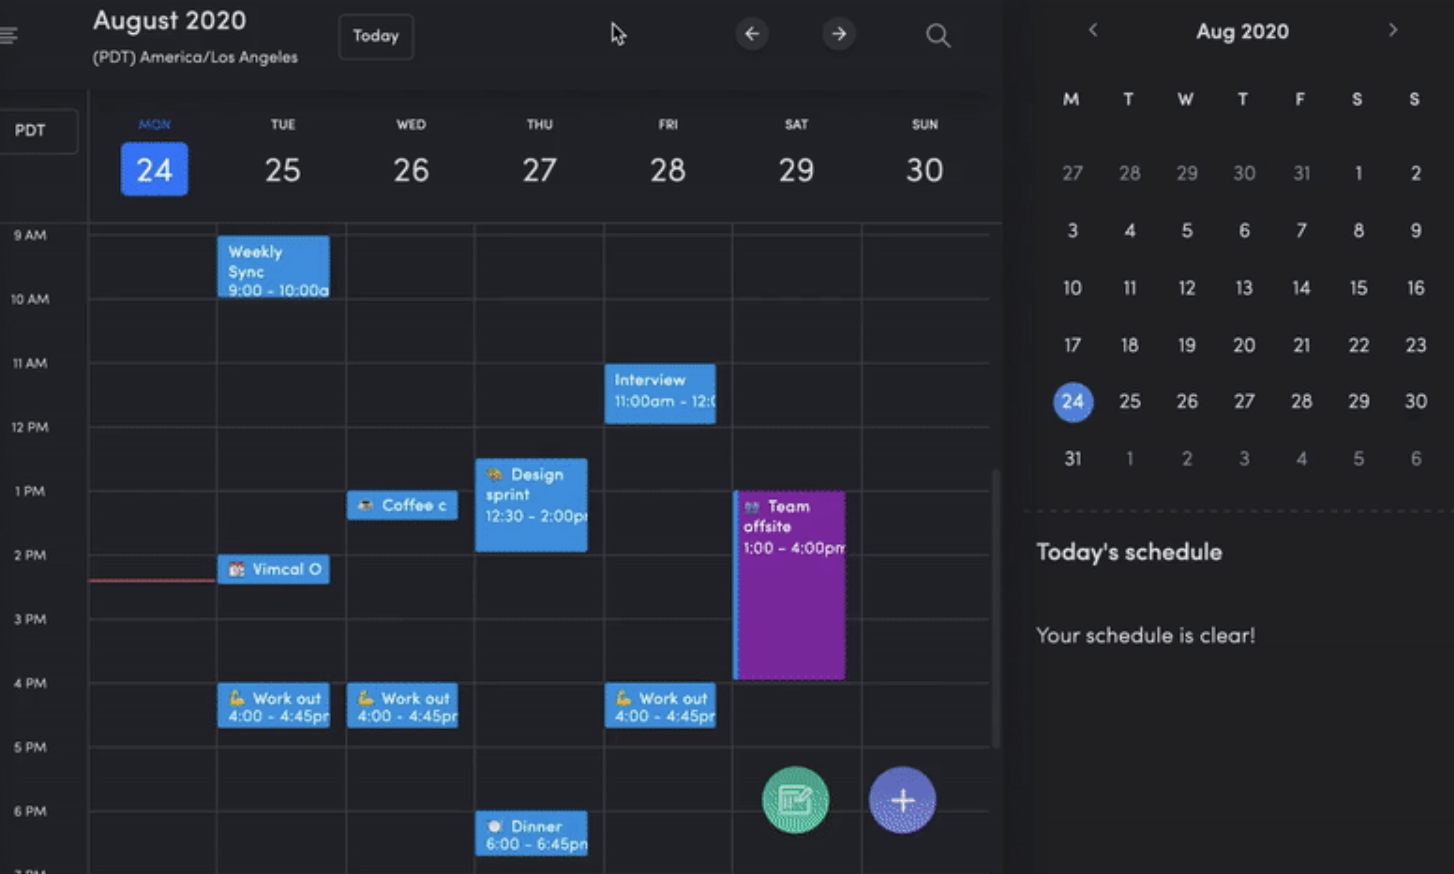The height and width of the screenshot is (874, 1454).
Task: Select date 13 in mini calendar
Action: coord(1244,288)
